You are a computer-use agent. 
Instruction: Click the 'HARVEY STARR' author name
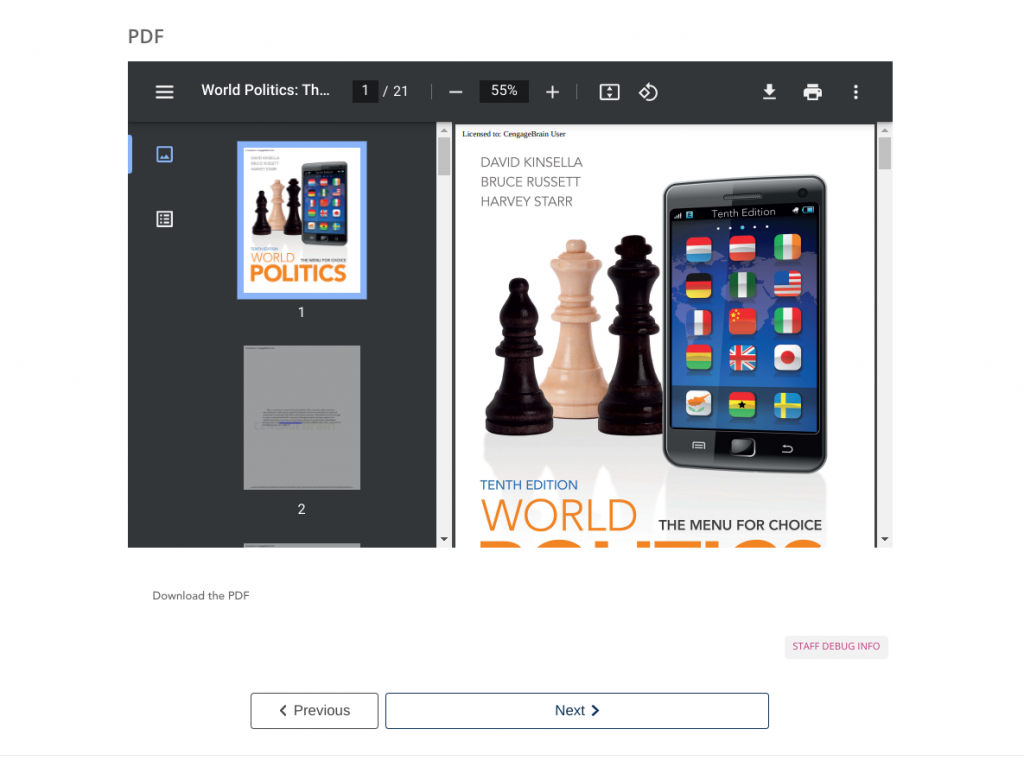coord(526,201)
